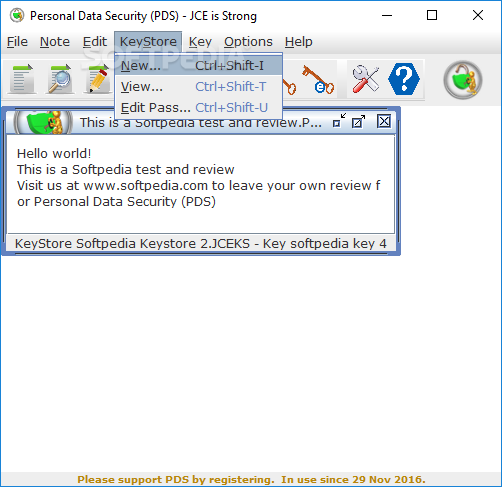Open the Help menu
The image size is (502, 487).
(x=298, y=42)
